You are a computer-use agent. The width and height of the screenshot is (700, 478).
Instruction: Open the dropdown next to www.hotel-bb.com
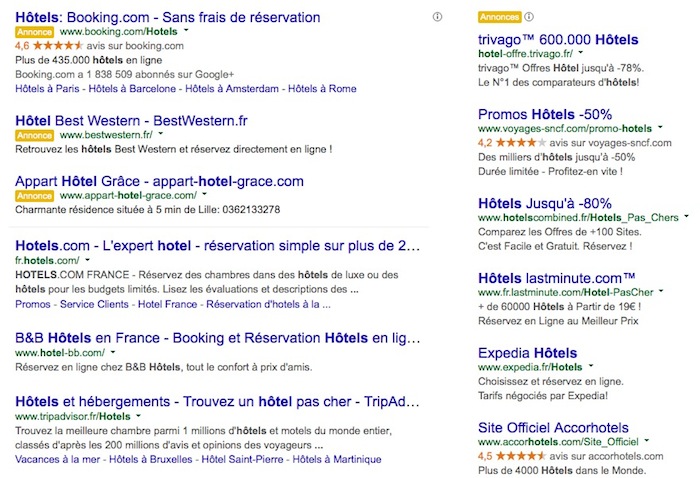(113, 353)
